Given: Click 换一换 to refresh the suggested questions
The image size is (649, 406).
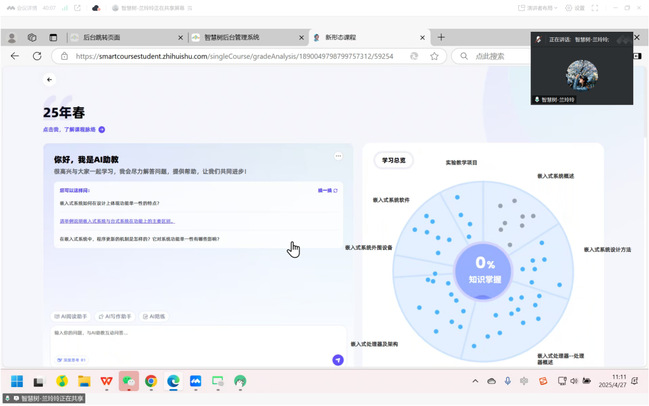Looking at the screenshot, I should pos(327,190).
